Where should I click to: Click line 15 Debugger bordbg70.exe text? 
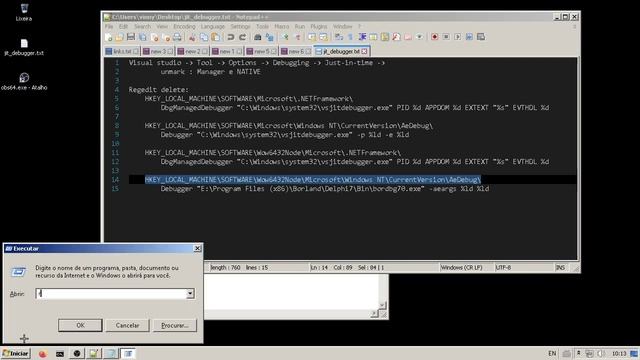pyautogui.click(x=324, y=189)
